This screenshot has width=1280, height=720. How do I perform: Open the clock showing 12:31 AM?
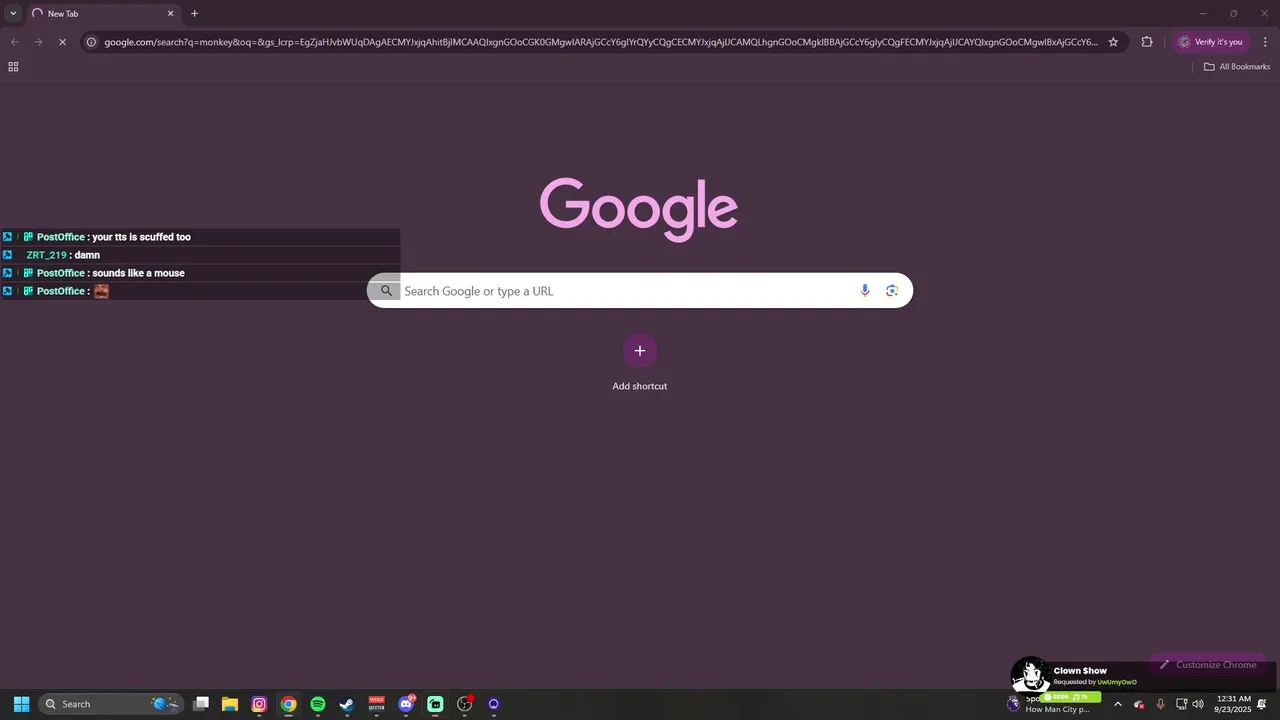[1233, 704]
